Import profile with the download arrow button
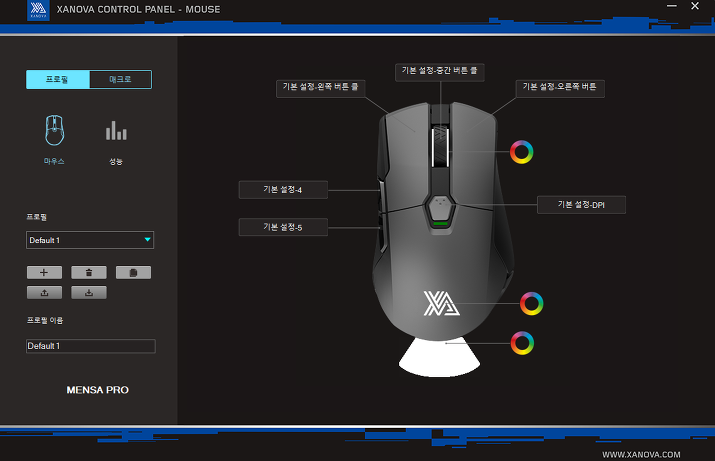The image size is (715, 461). 89,293
